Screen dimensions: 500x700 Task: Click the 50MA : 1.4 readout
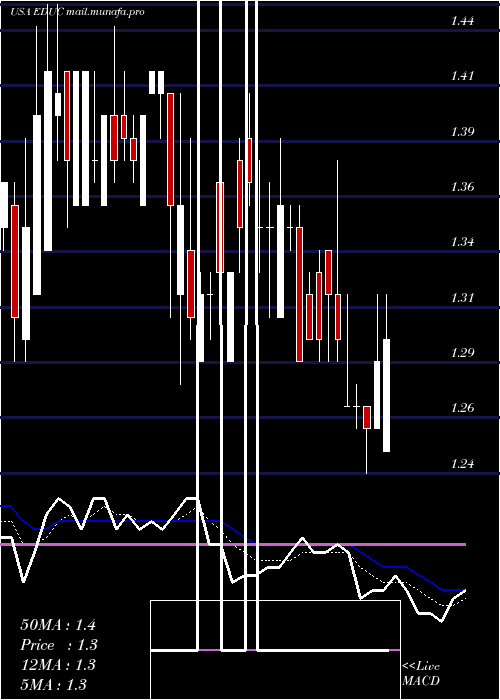pos(58,625)
